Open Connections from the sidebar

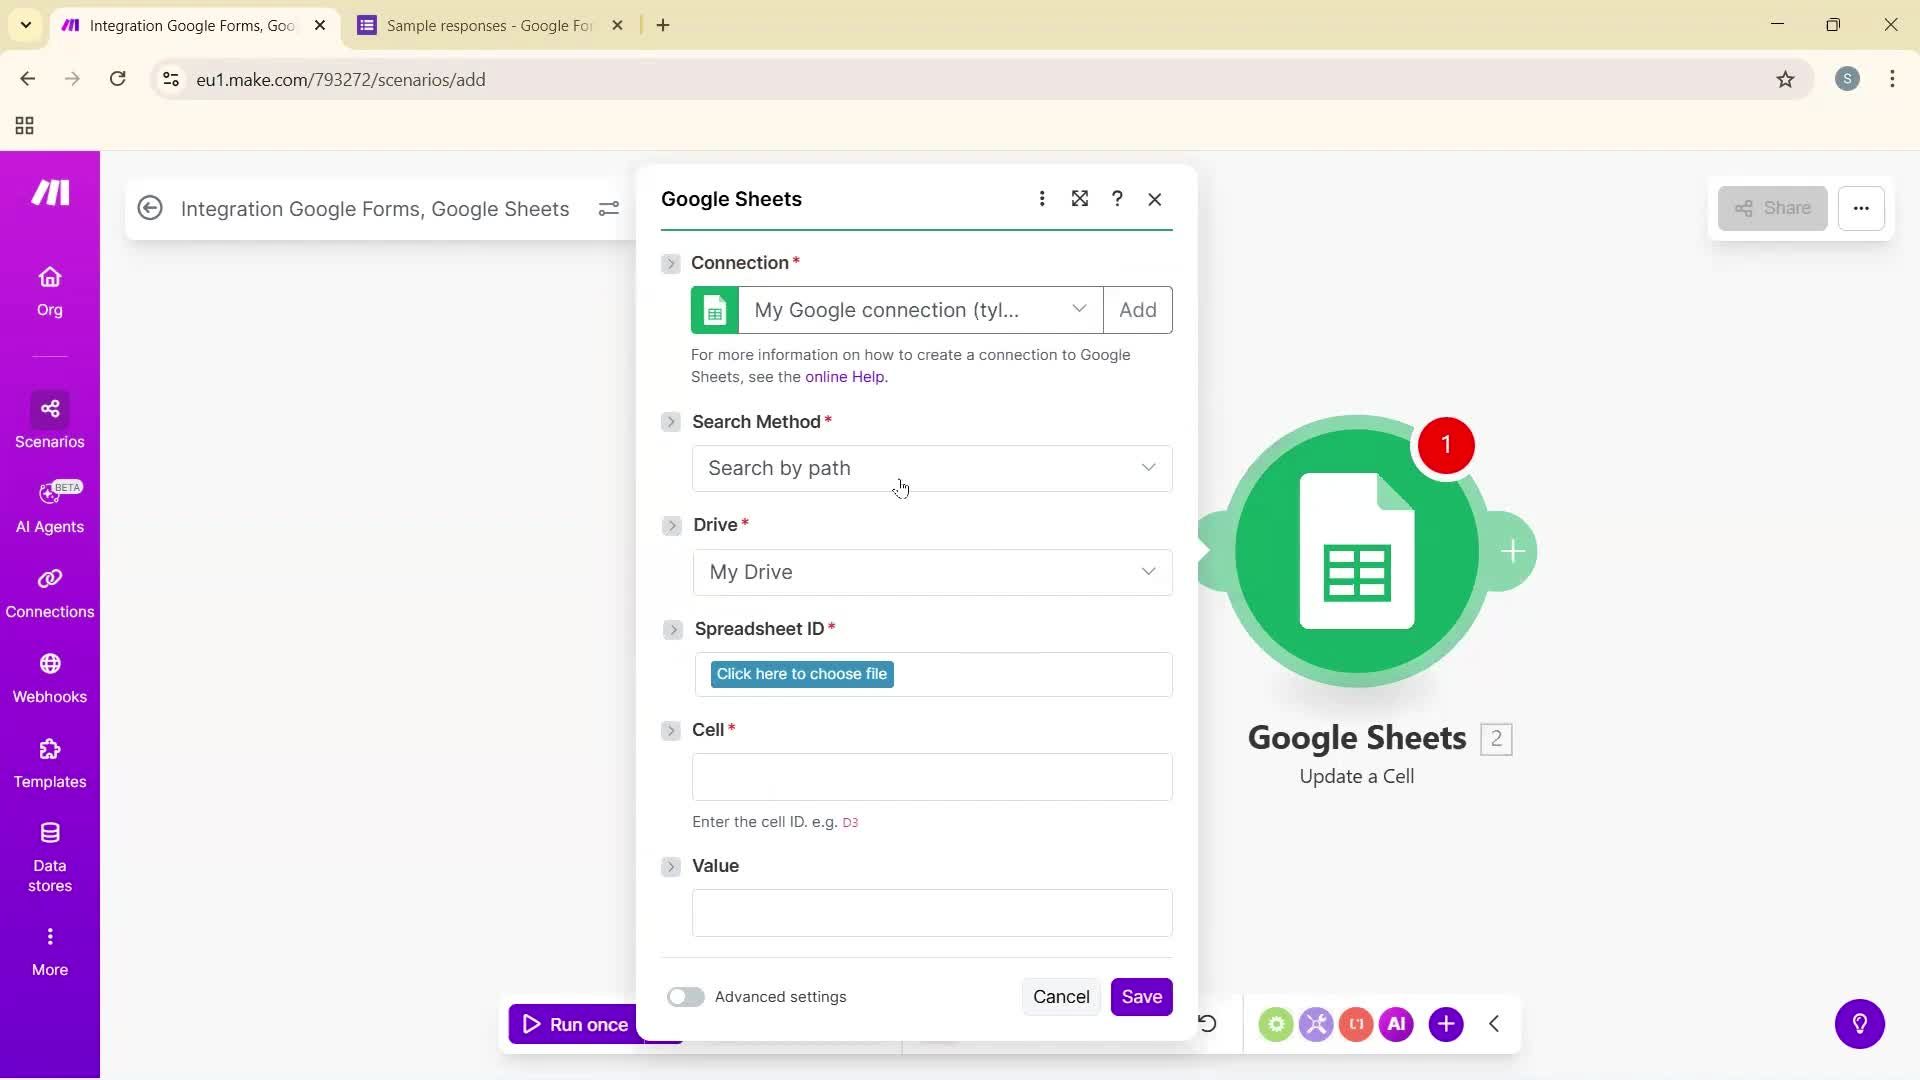coord(49,592)
